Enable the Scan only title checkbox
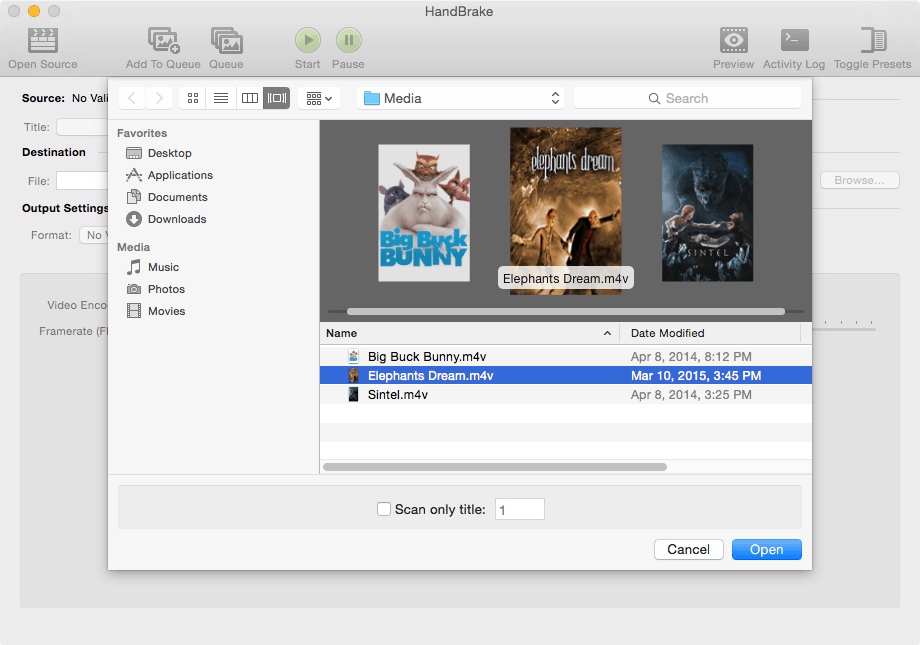The width and height of the screenshot is (920, 645). (x=384, y=510)
